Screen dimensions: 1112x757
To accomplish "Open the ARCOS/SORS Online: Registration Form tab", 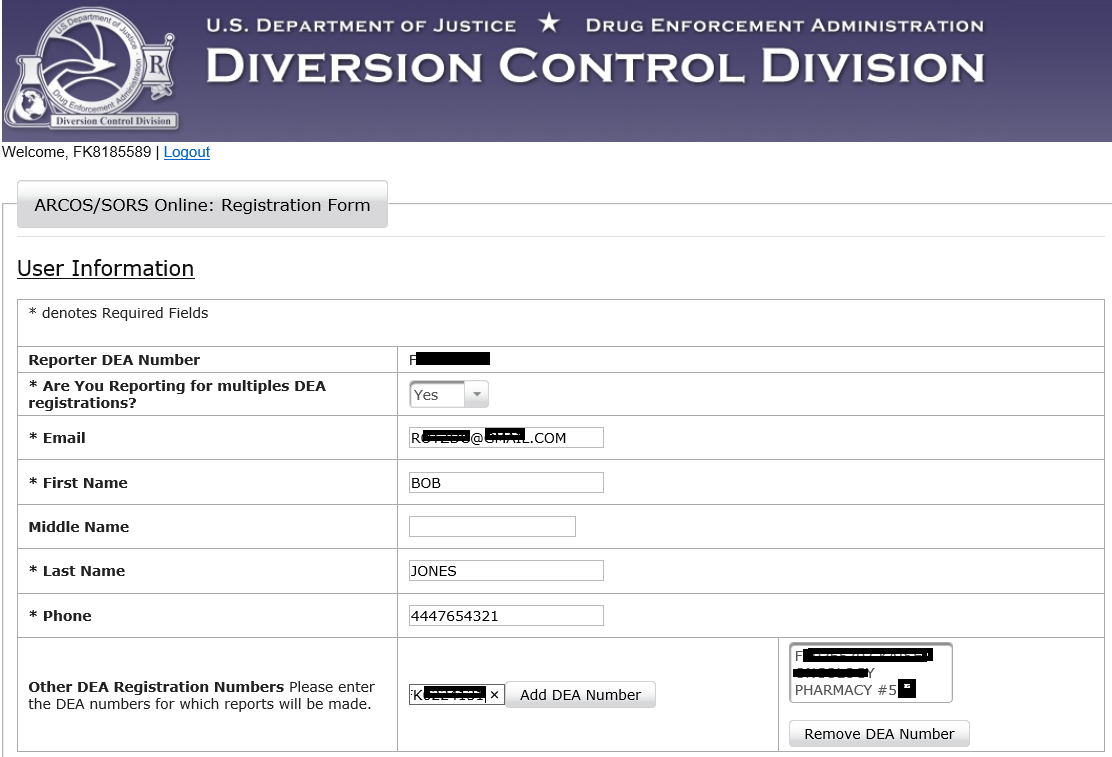I will (x=202, y=204).
